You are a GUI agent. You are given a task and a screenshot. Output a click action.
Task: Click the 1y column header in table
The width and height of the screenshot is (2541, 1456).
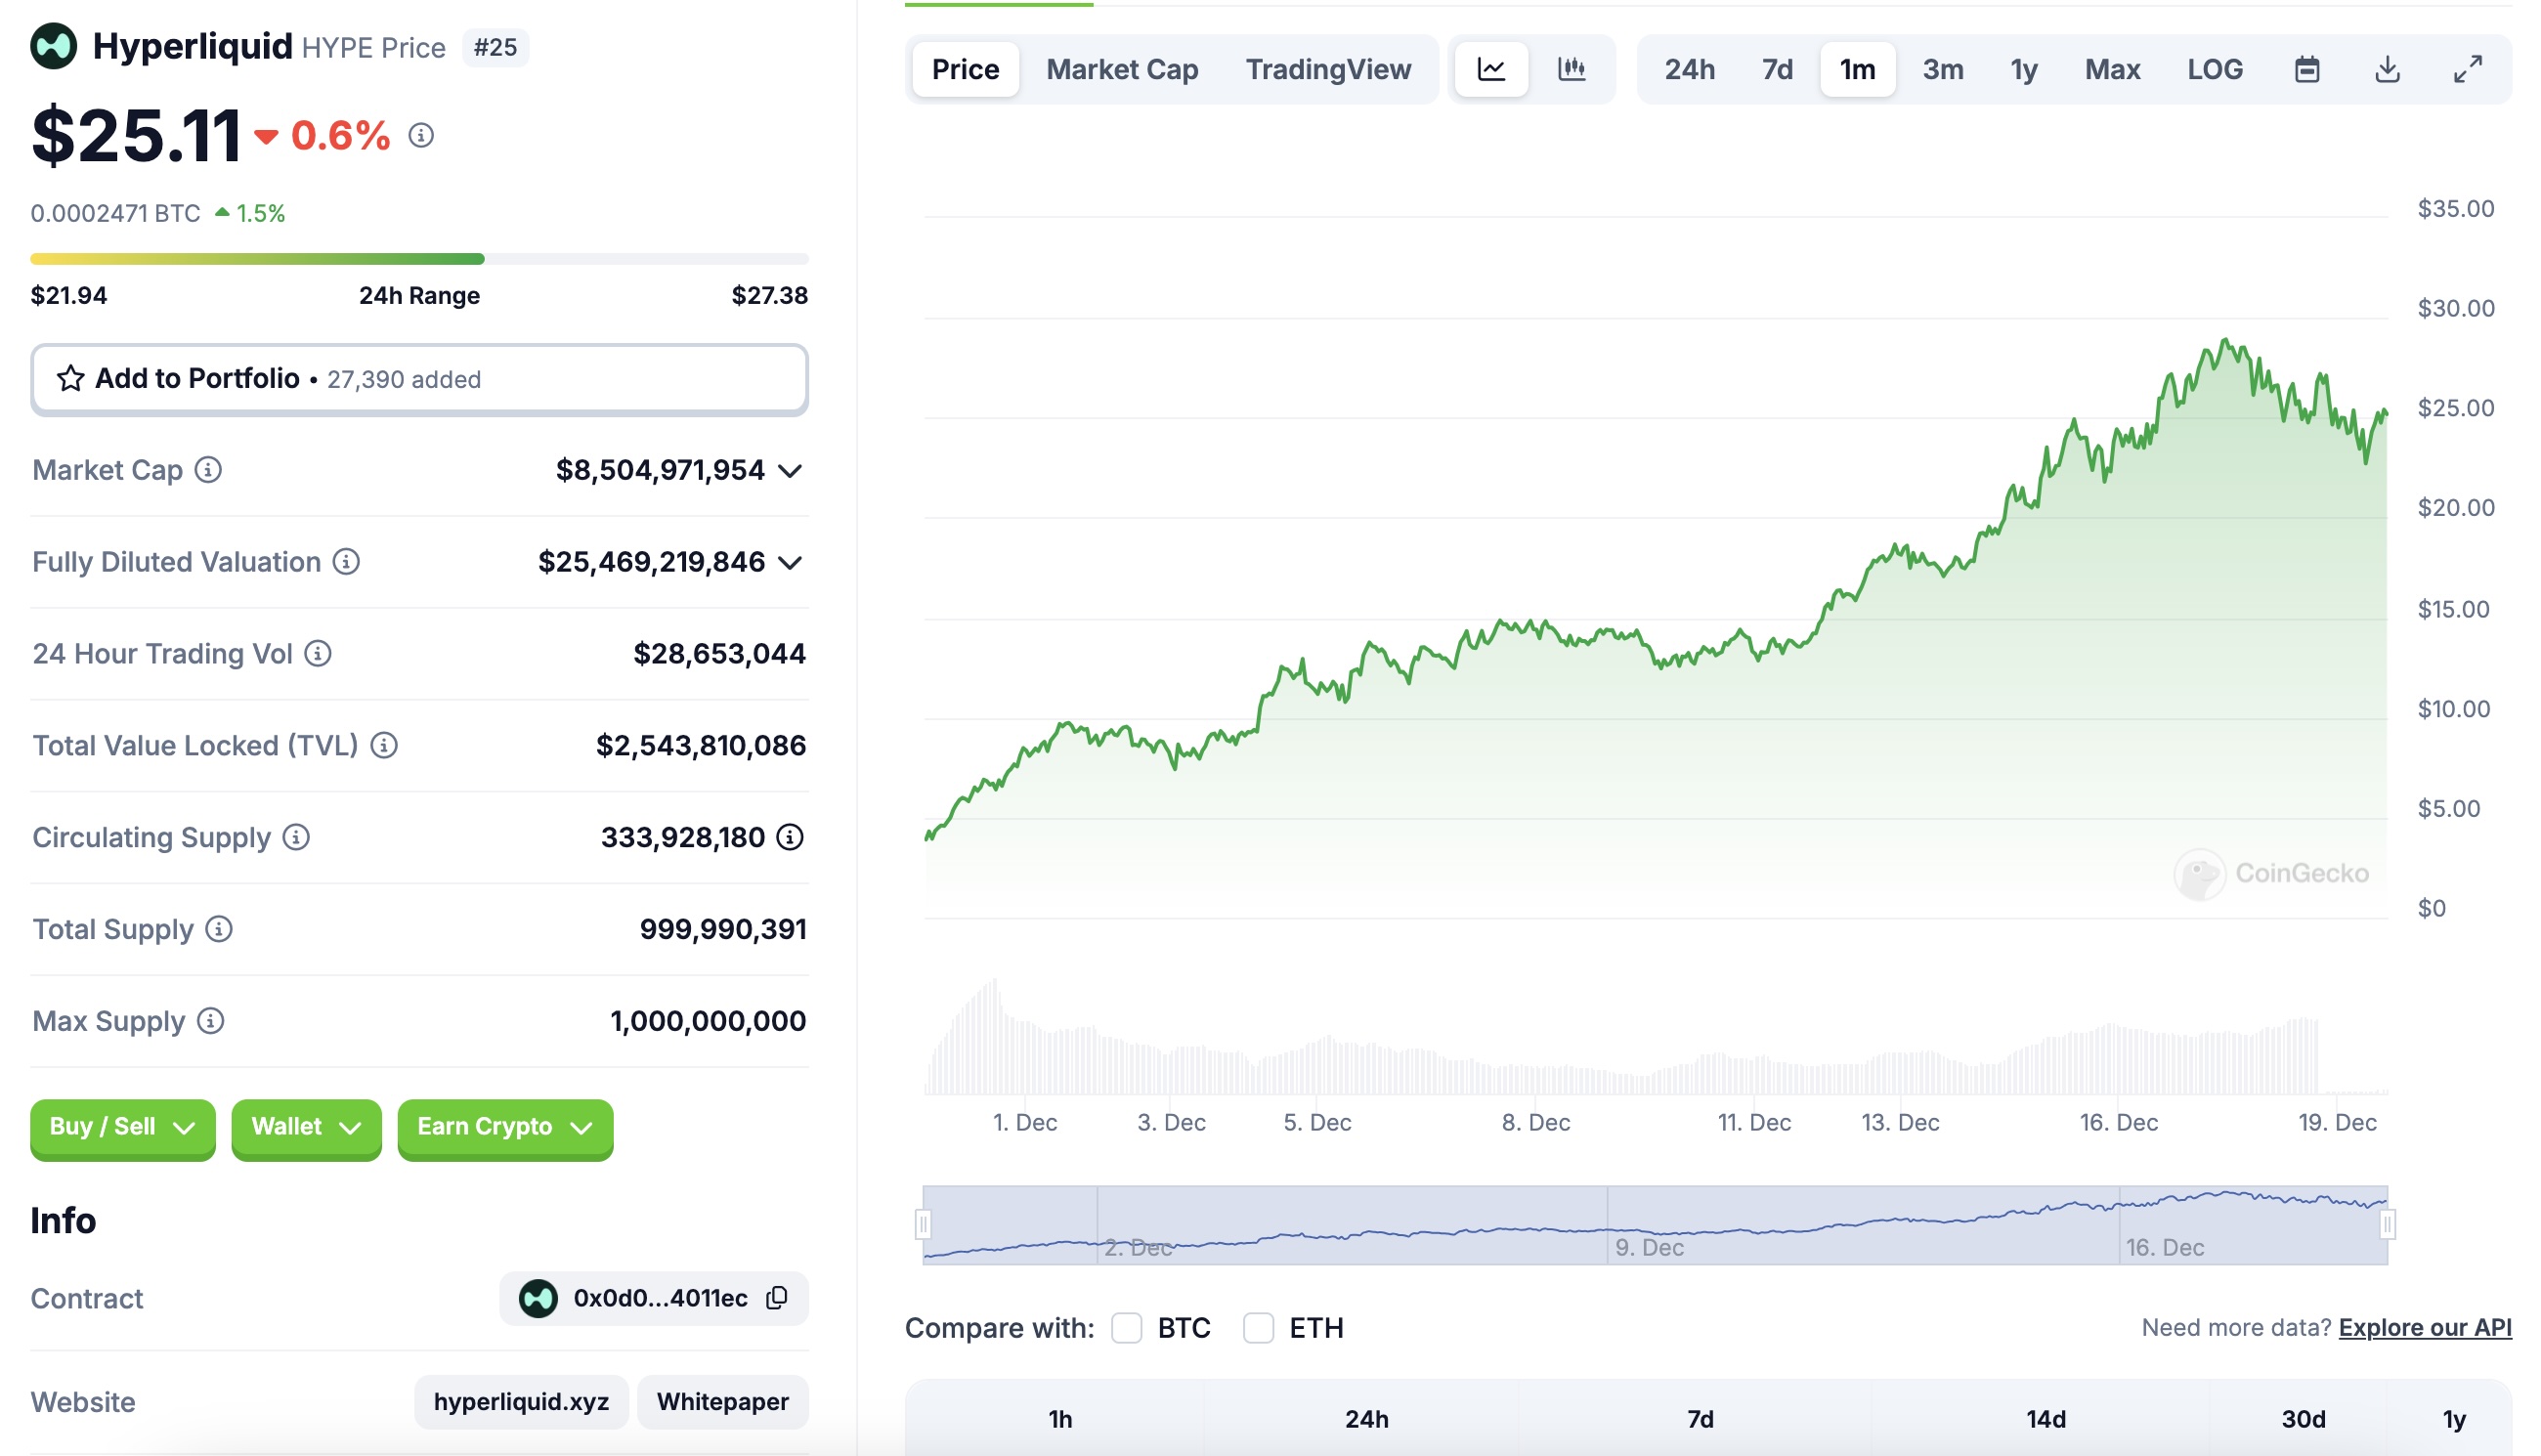coord(2454,1419)
